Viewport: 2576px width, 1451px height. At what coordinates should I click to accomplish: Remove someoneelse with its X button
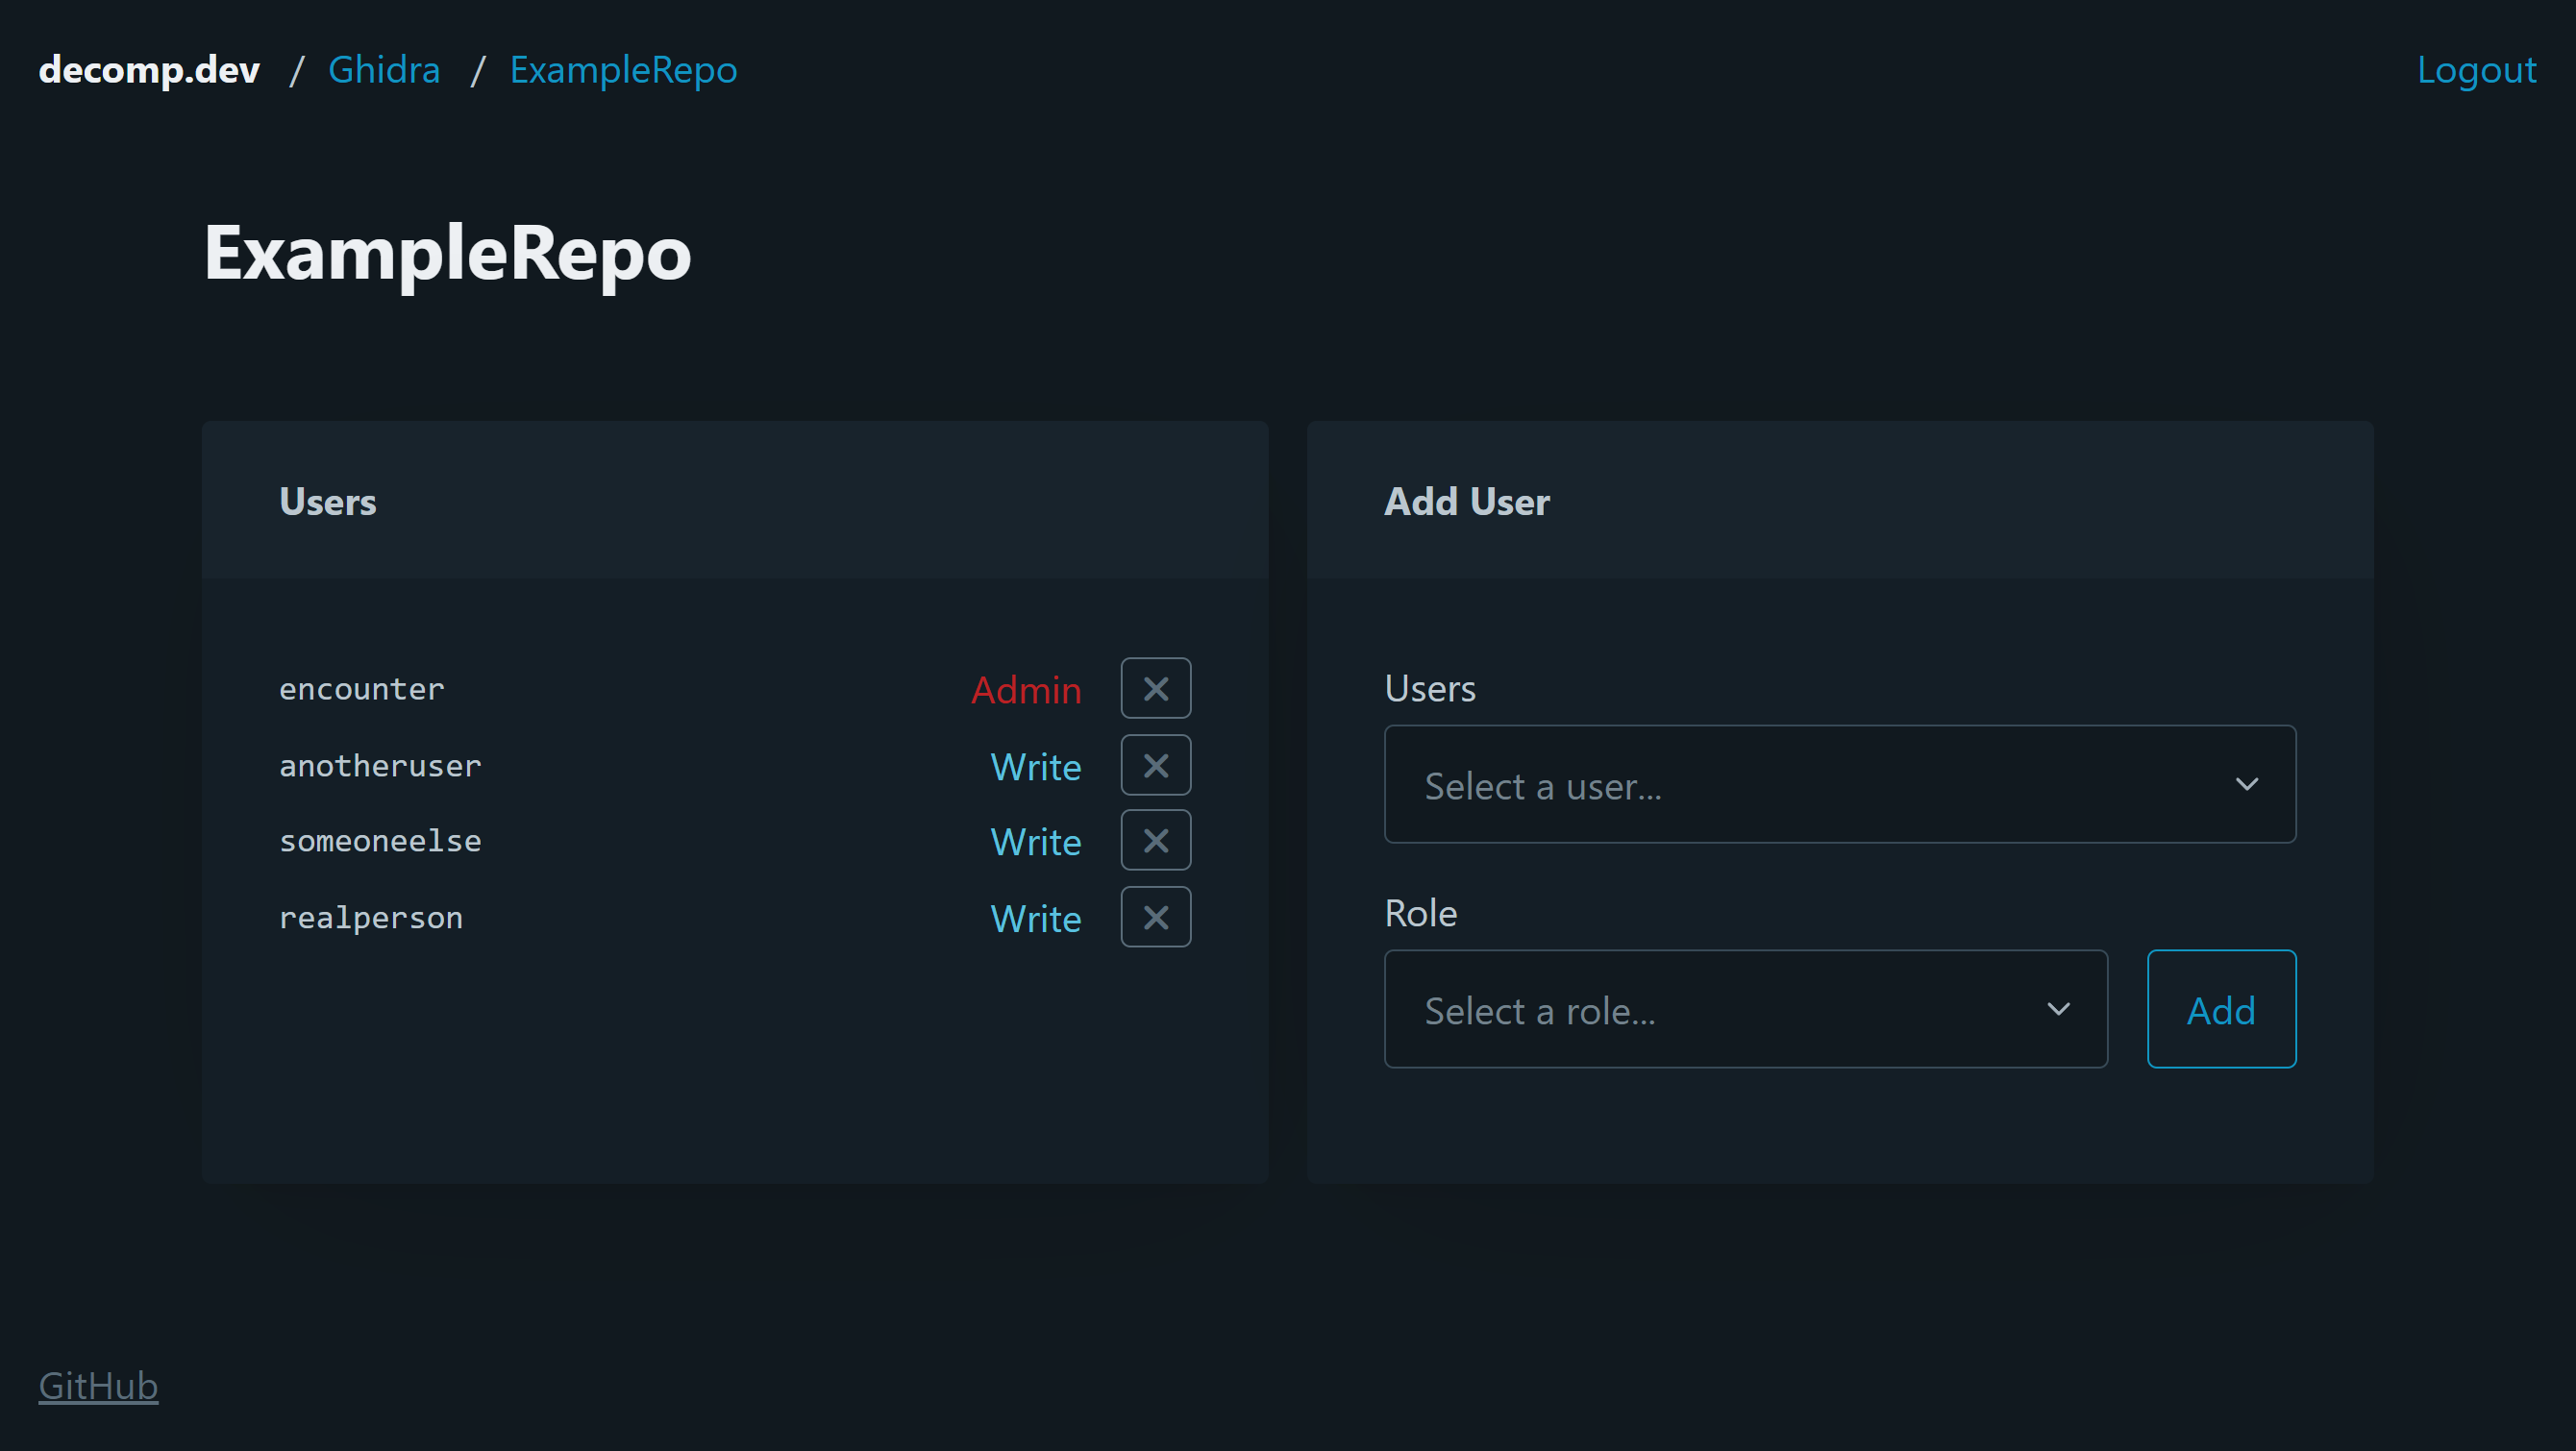coord(1155,840)
